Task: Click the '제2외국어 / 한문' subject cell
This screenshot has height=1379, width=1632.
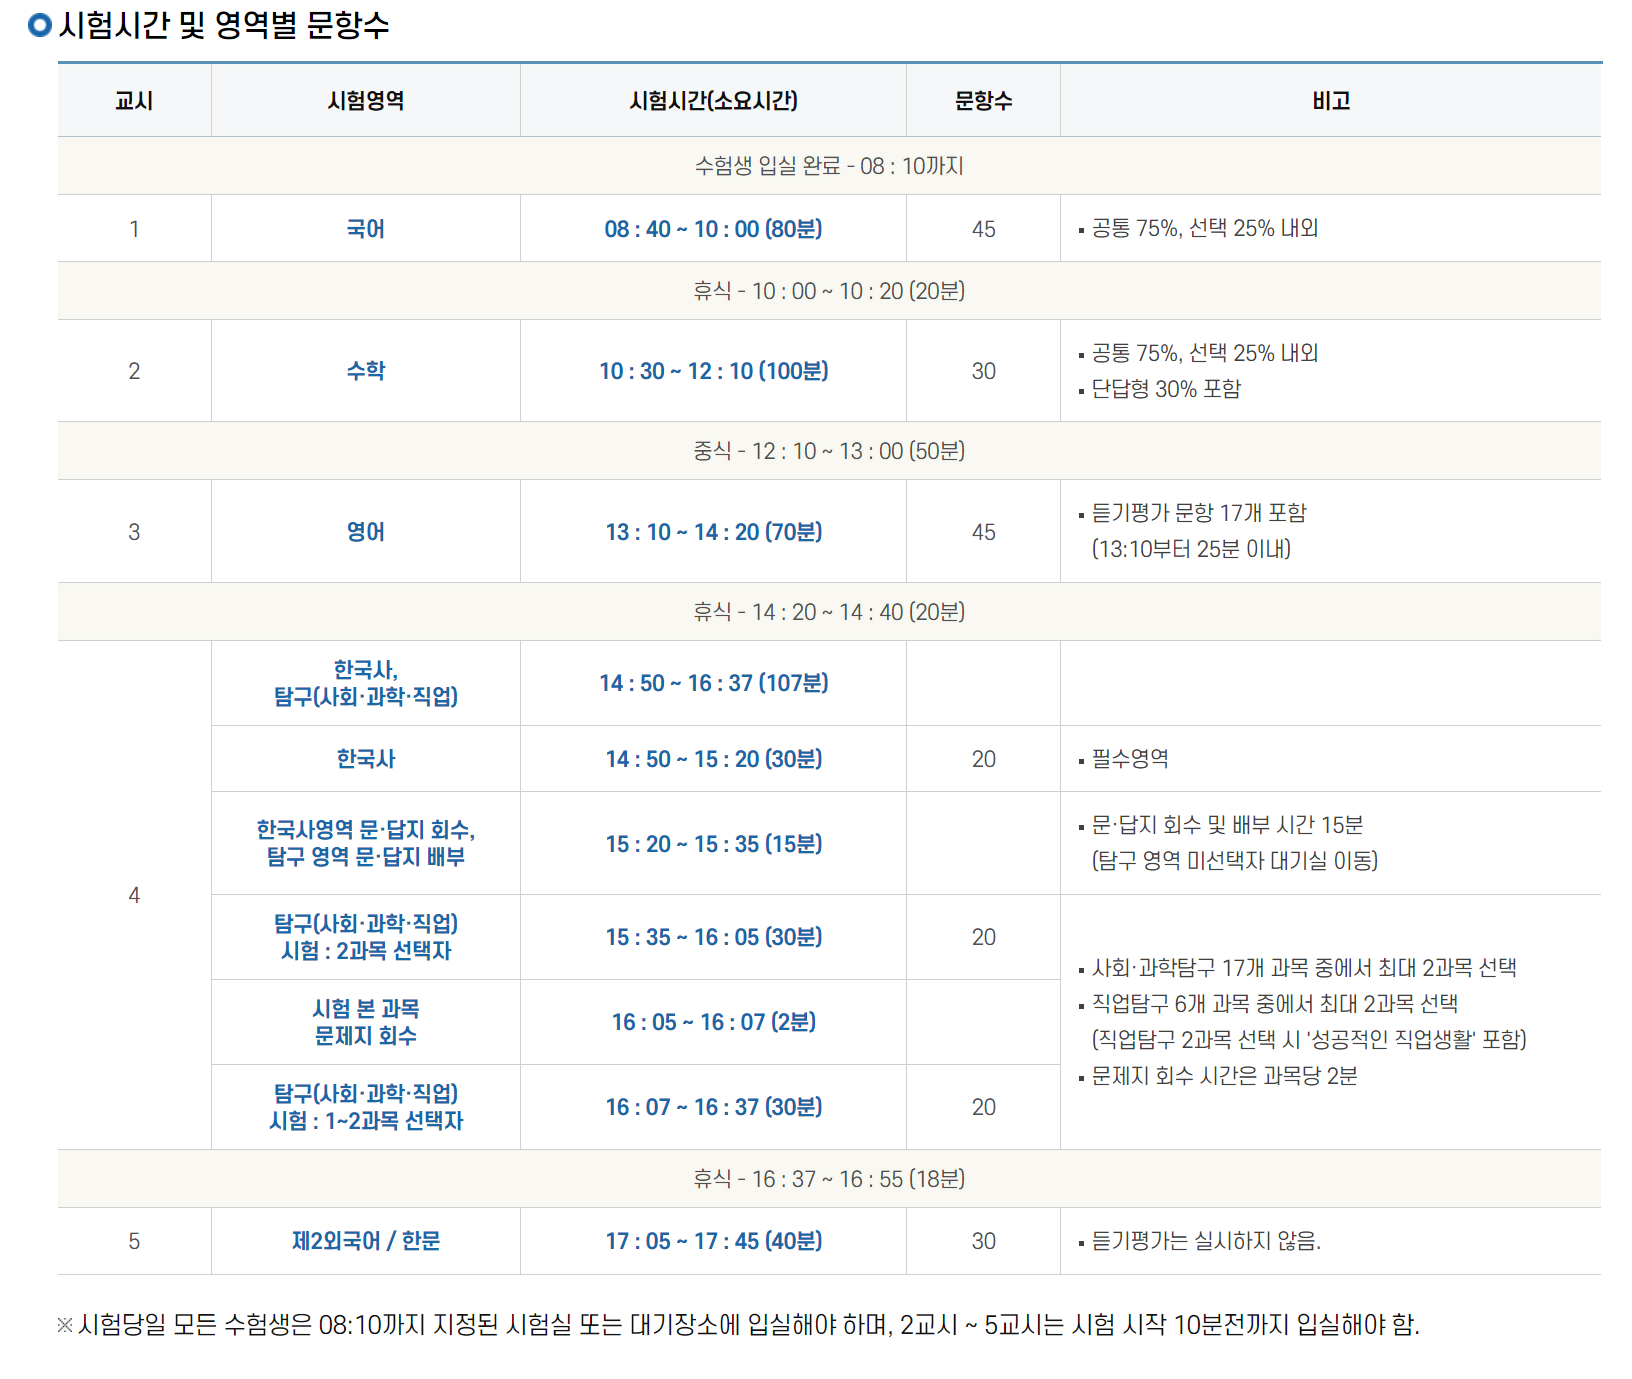Action: (x=366, y=1241)
